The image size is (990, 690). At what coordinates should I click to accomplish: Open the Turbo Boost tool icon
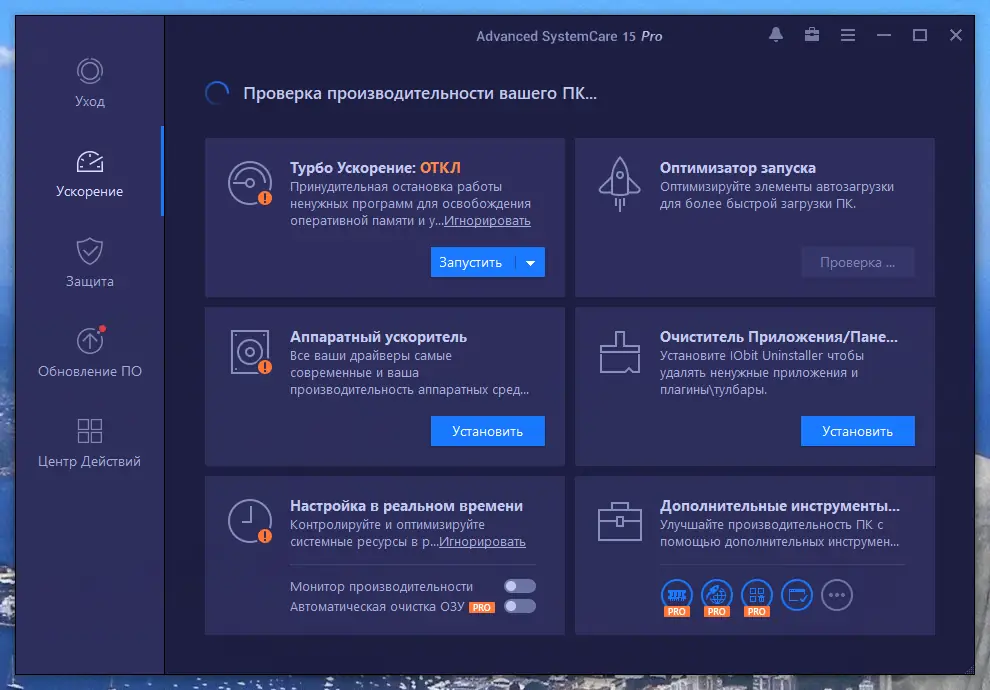pyautogui.click(x=249, y=184)
